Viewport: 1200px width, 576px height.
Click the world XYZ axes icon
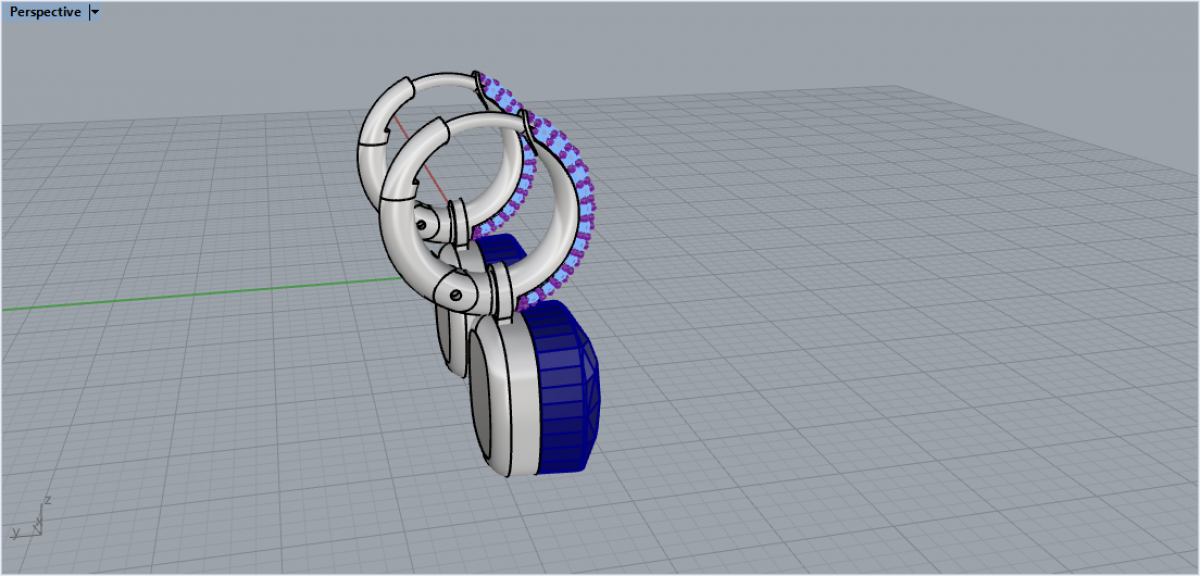point(30,516)
